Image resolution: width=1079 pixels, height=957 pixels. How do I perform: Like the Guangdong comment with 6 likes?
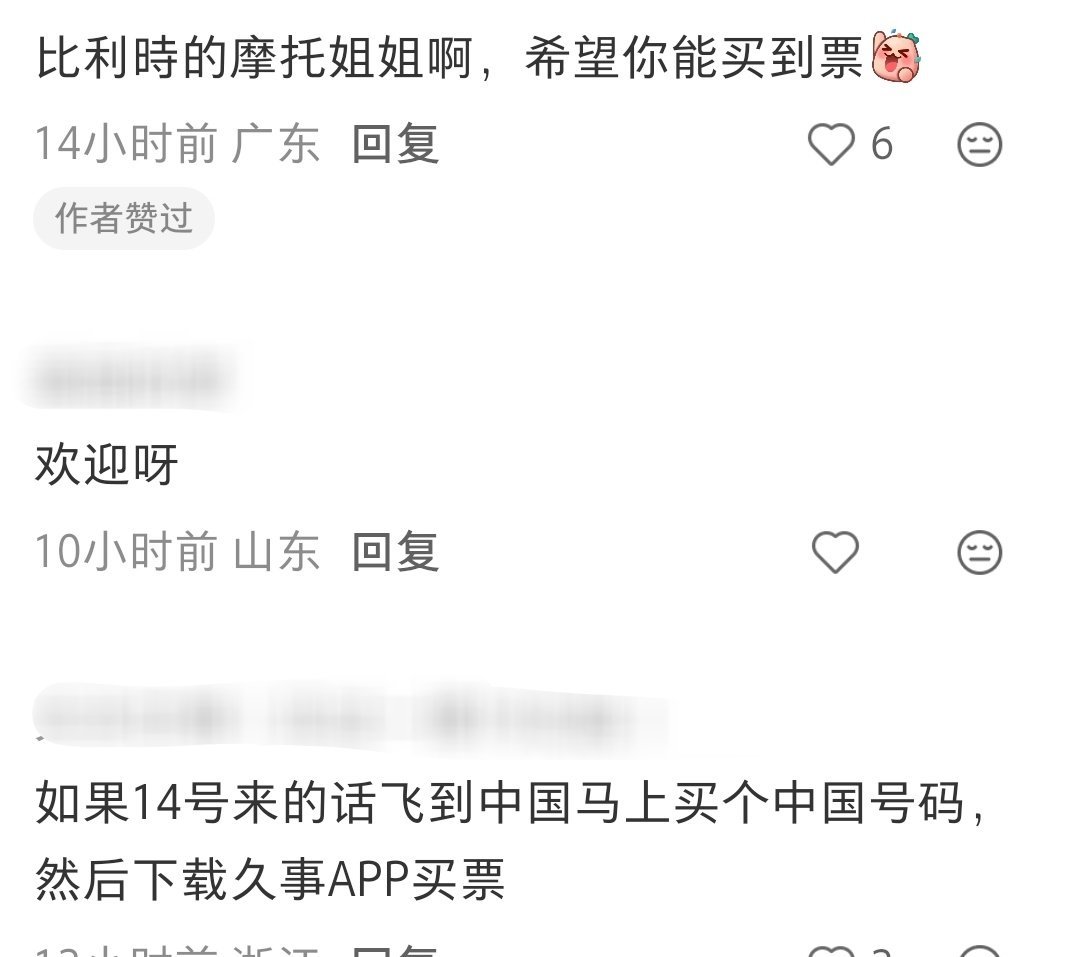click(831, 144)
